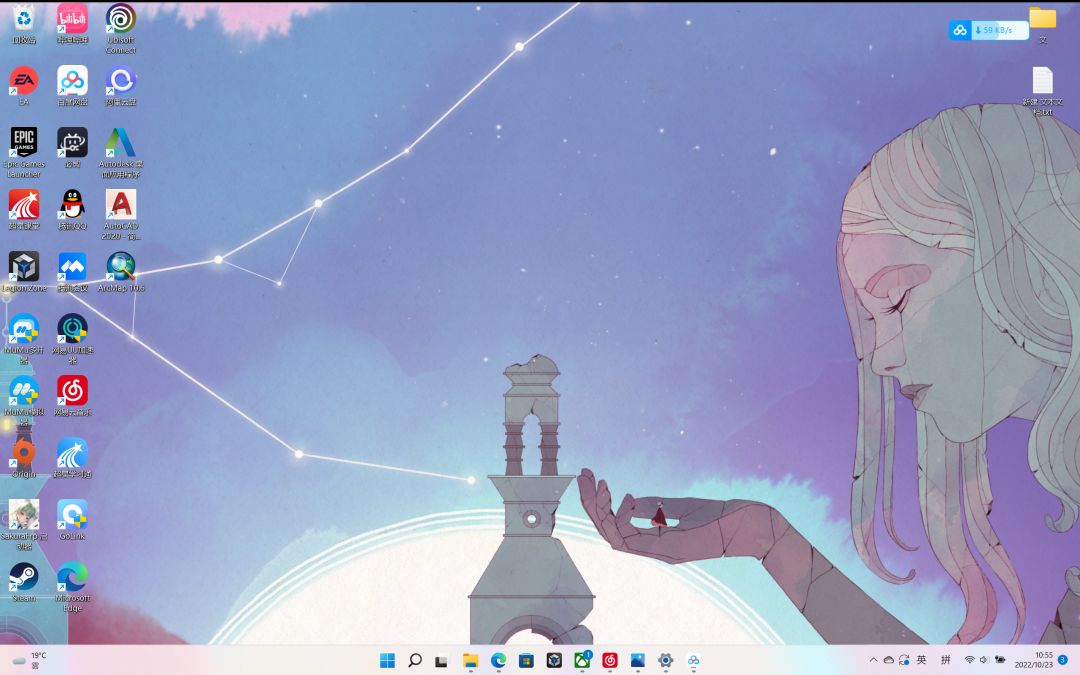Open Legion Zone taskbar icon
Viewport: 1080px width, 675px height.
coord(554,661)
